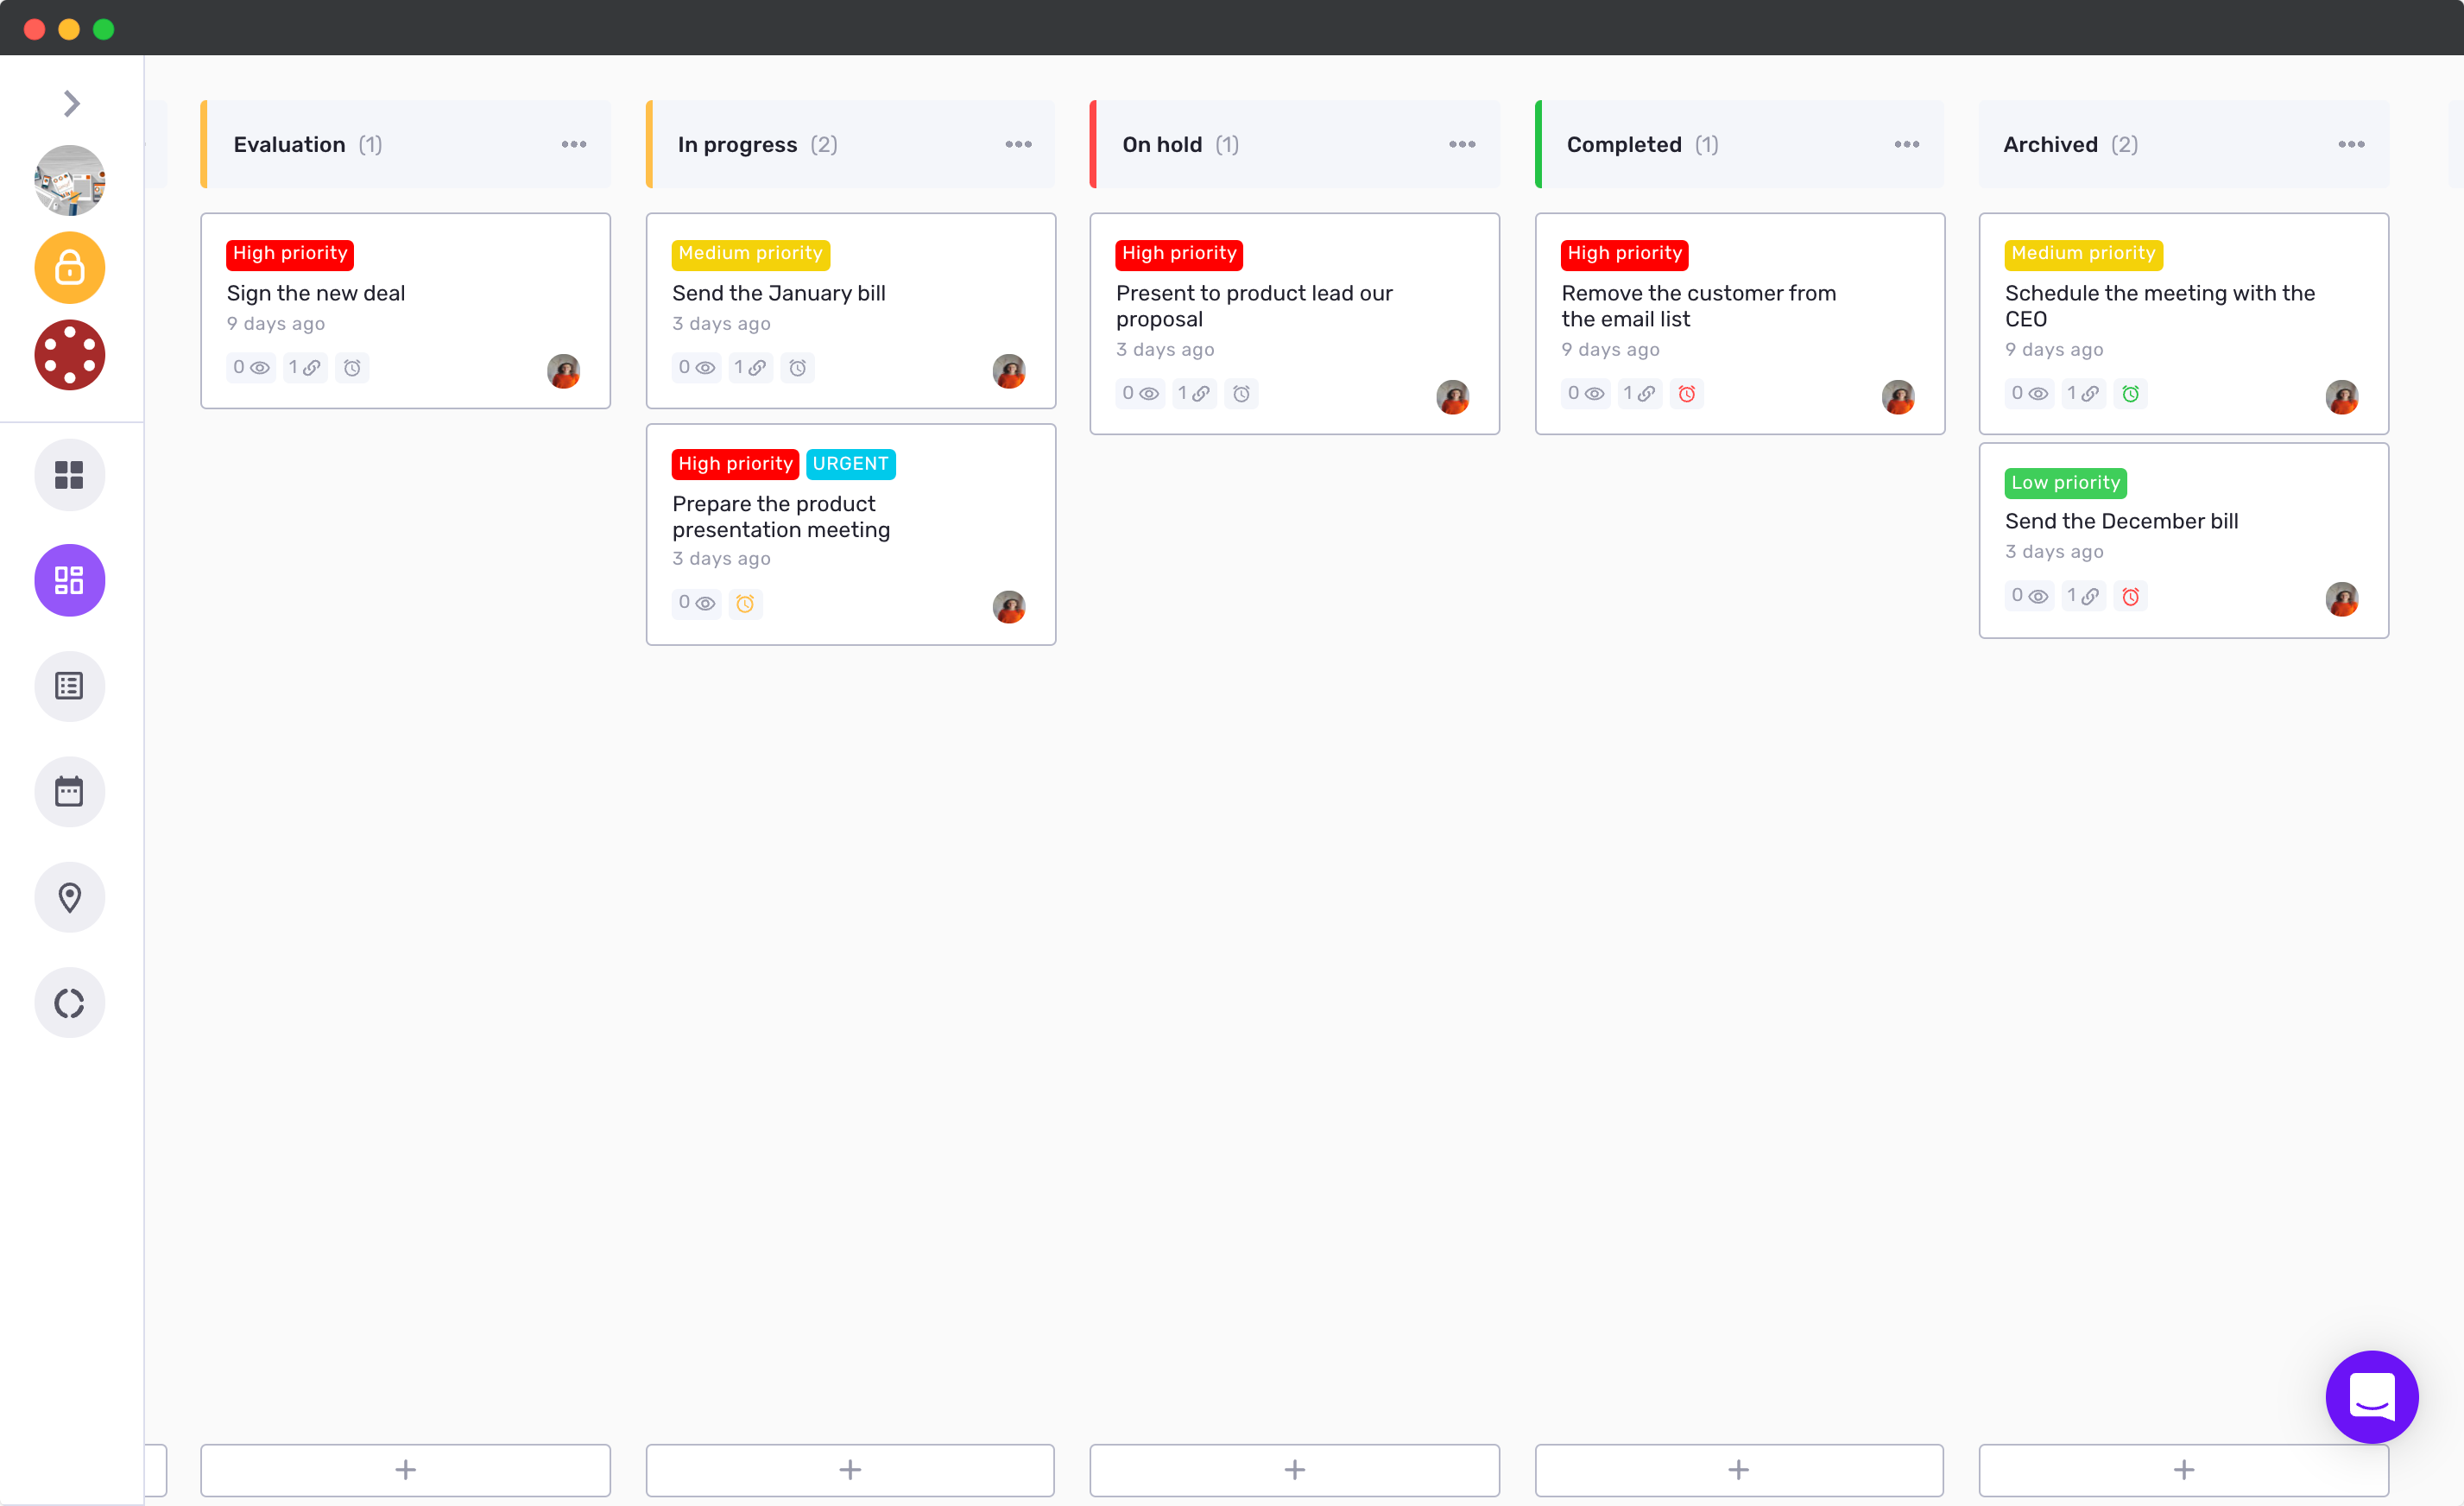Open the kanban board view in sidebar
This screenshot has height=1506, width=2464.
(69, 580)
